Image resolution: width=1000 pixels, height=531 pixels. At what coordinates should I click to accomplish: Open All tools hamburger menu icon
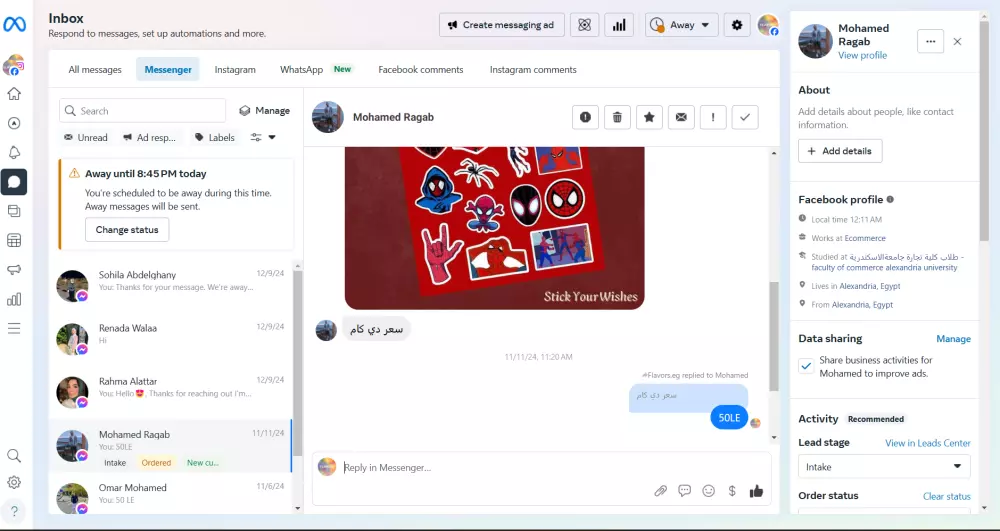click(x=14, y=328)
